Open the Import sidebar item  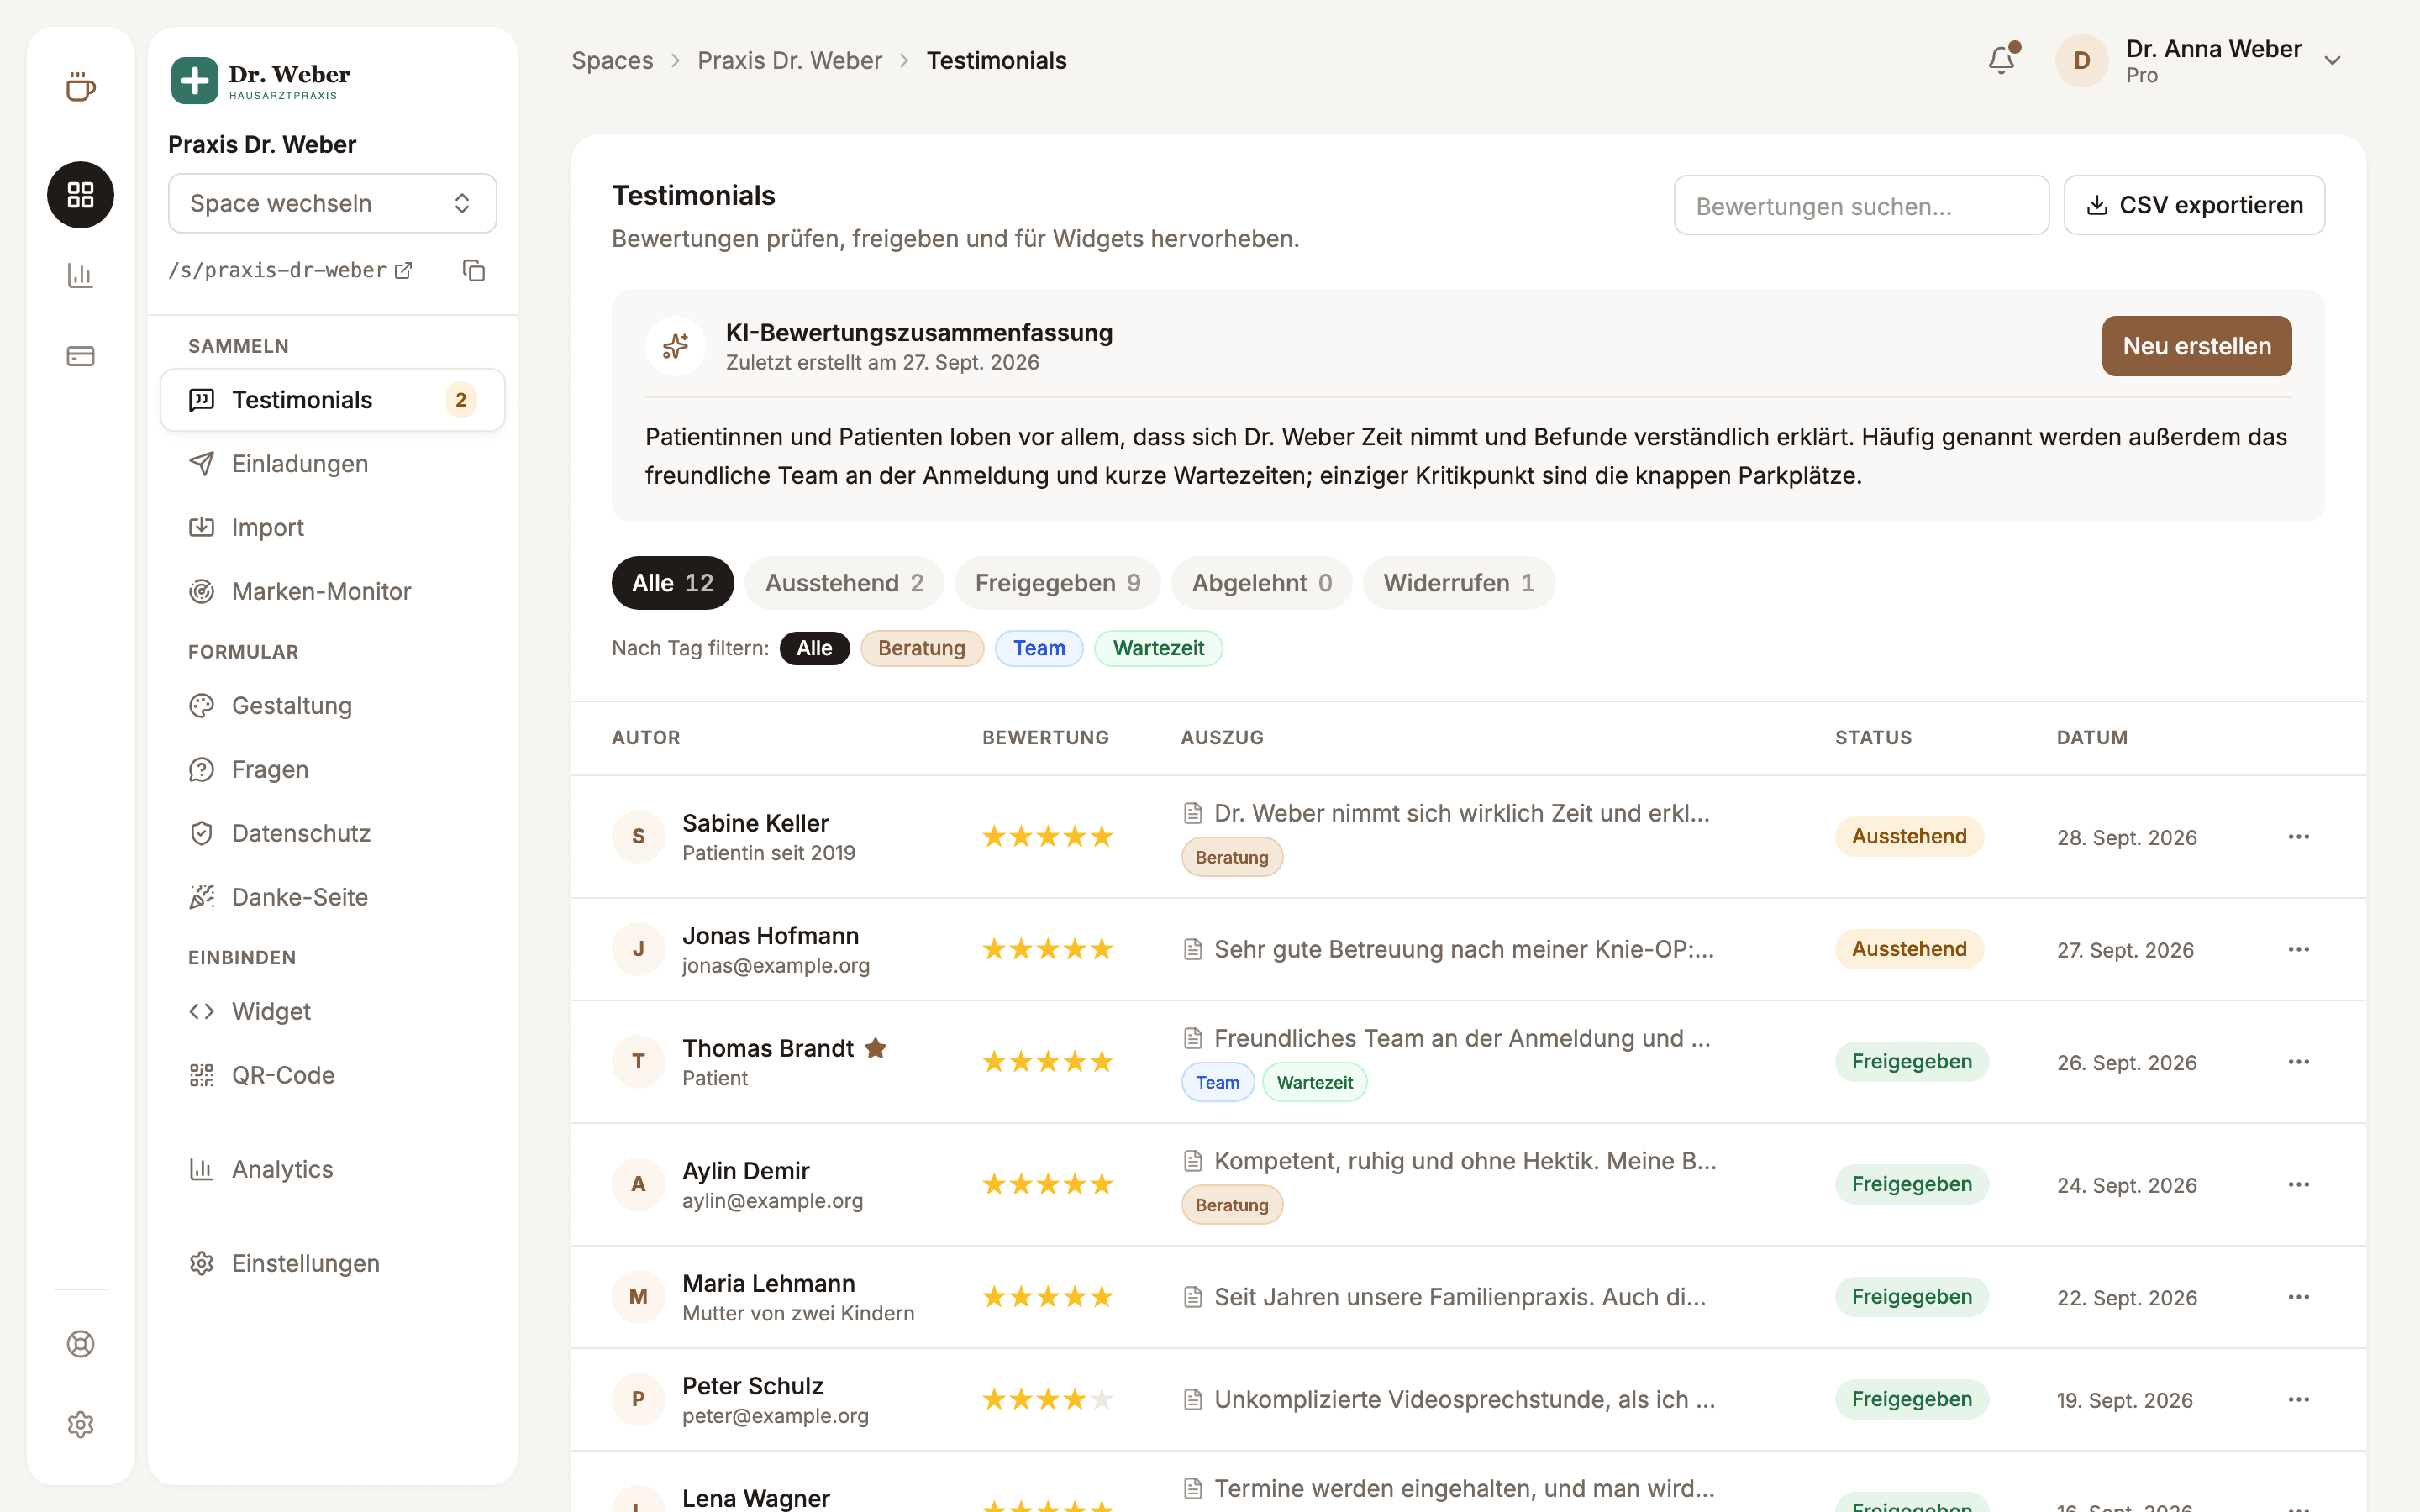point(332,527)
